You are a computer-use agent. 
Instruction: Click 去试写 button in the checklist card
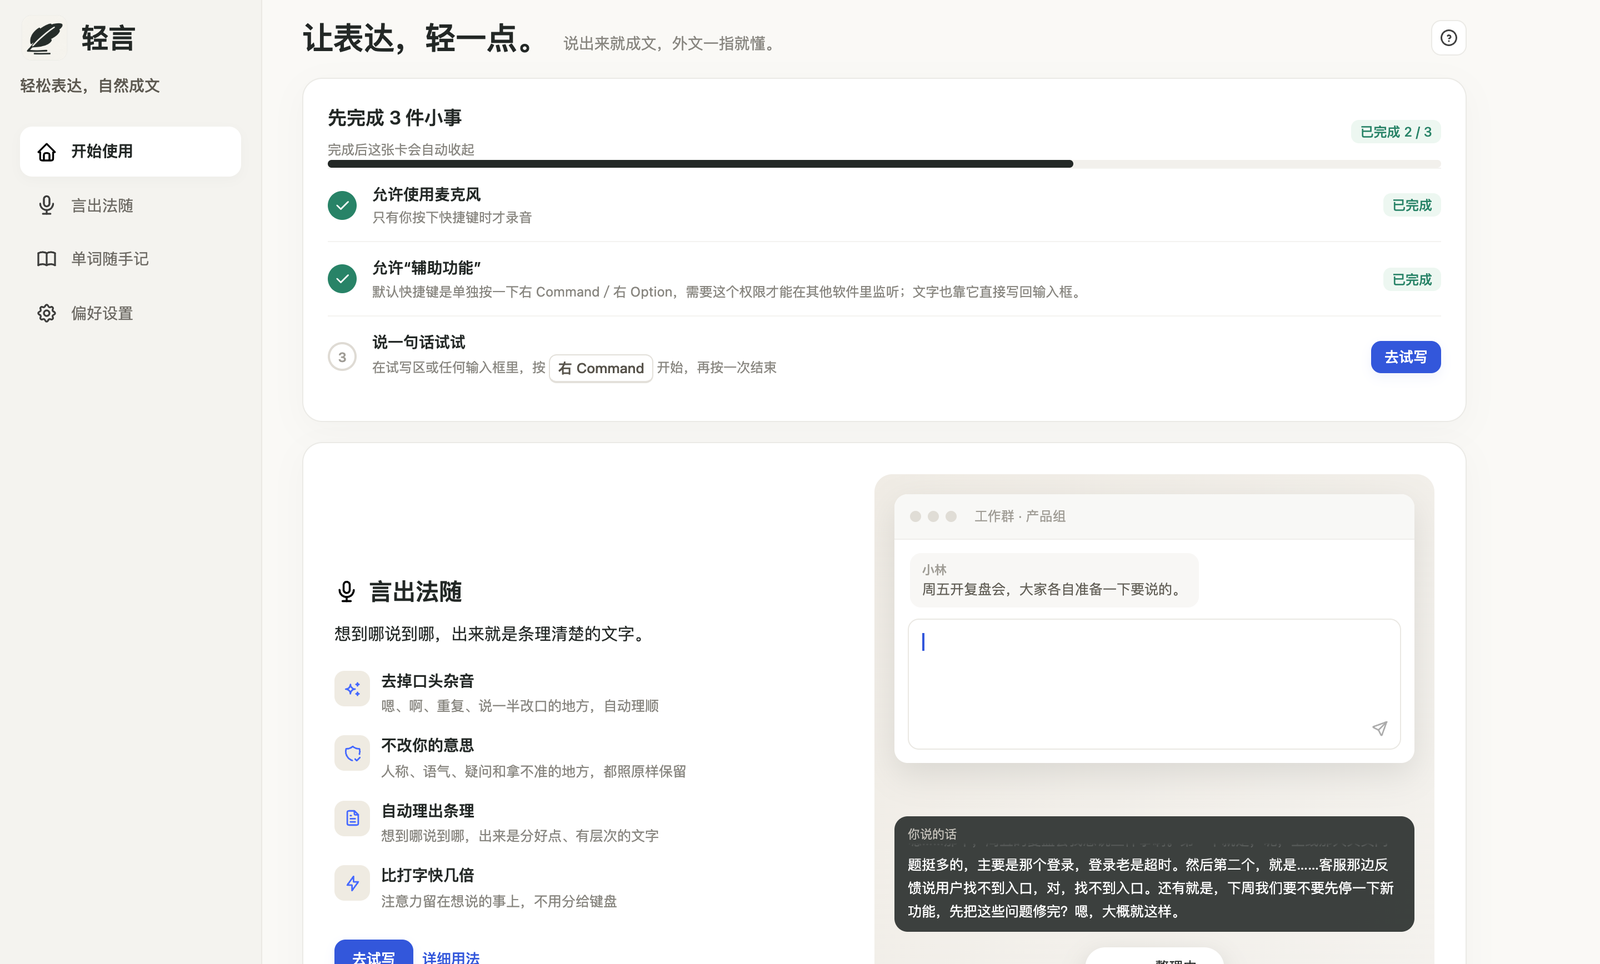(1405, 357)
